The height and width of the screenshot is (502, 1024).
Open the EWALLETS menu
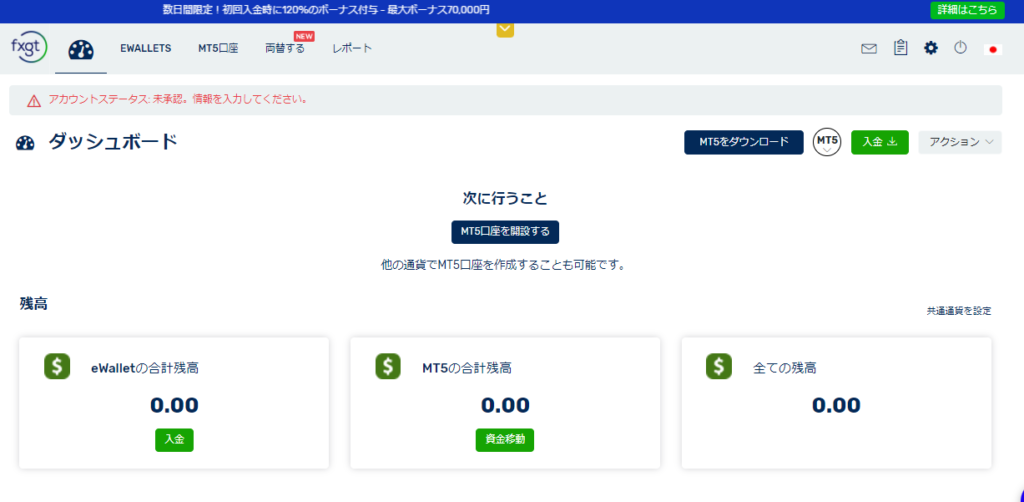point(145,48)
